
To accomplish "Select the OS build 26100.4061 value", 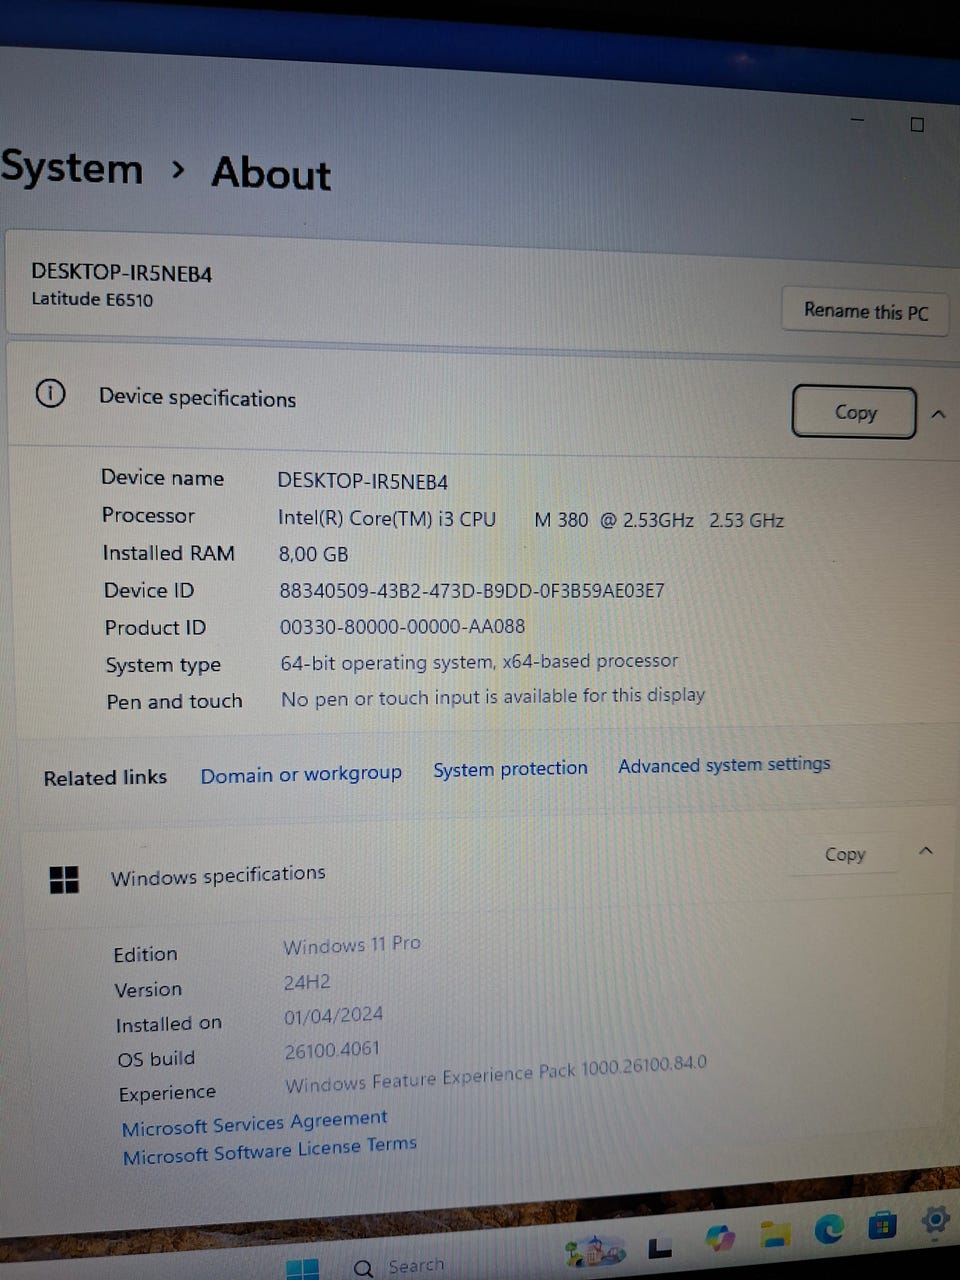I will pos(332,1050).
